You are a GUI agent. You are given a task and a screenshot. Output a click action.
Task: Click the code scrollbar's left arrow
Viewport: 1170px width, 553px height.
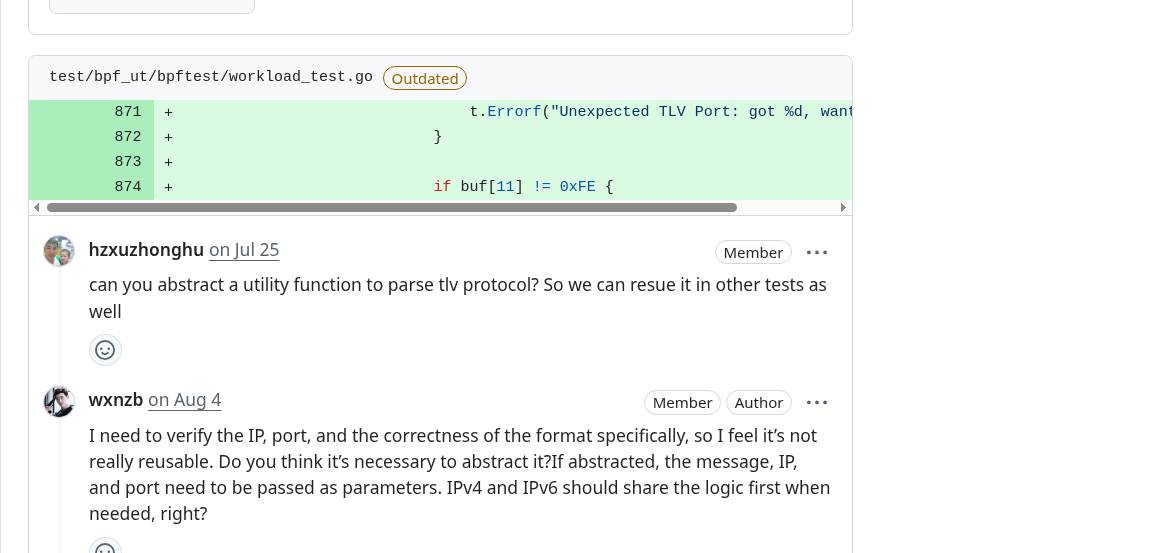pyautogui.click(x=37, y=208)
